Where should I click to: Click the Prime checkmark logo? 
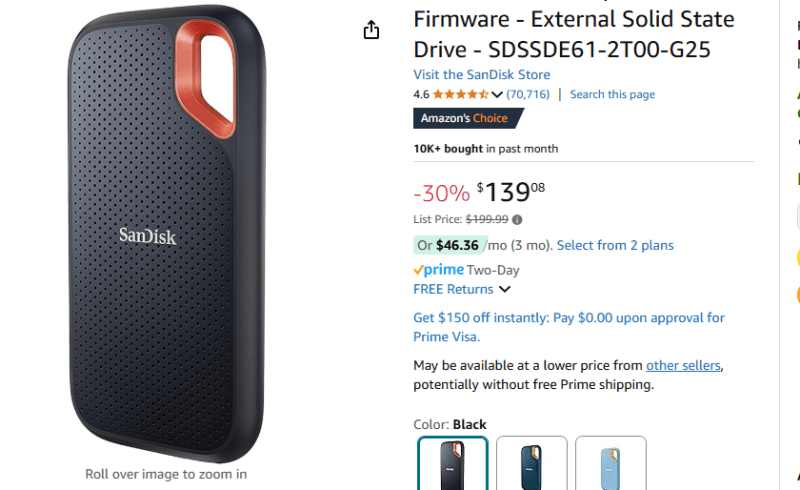click(438, 270)
